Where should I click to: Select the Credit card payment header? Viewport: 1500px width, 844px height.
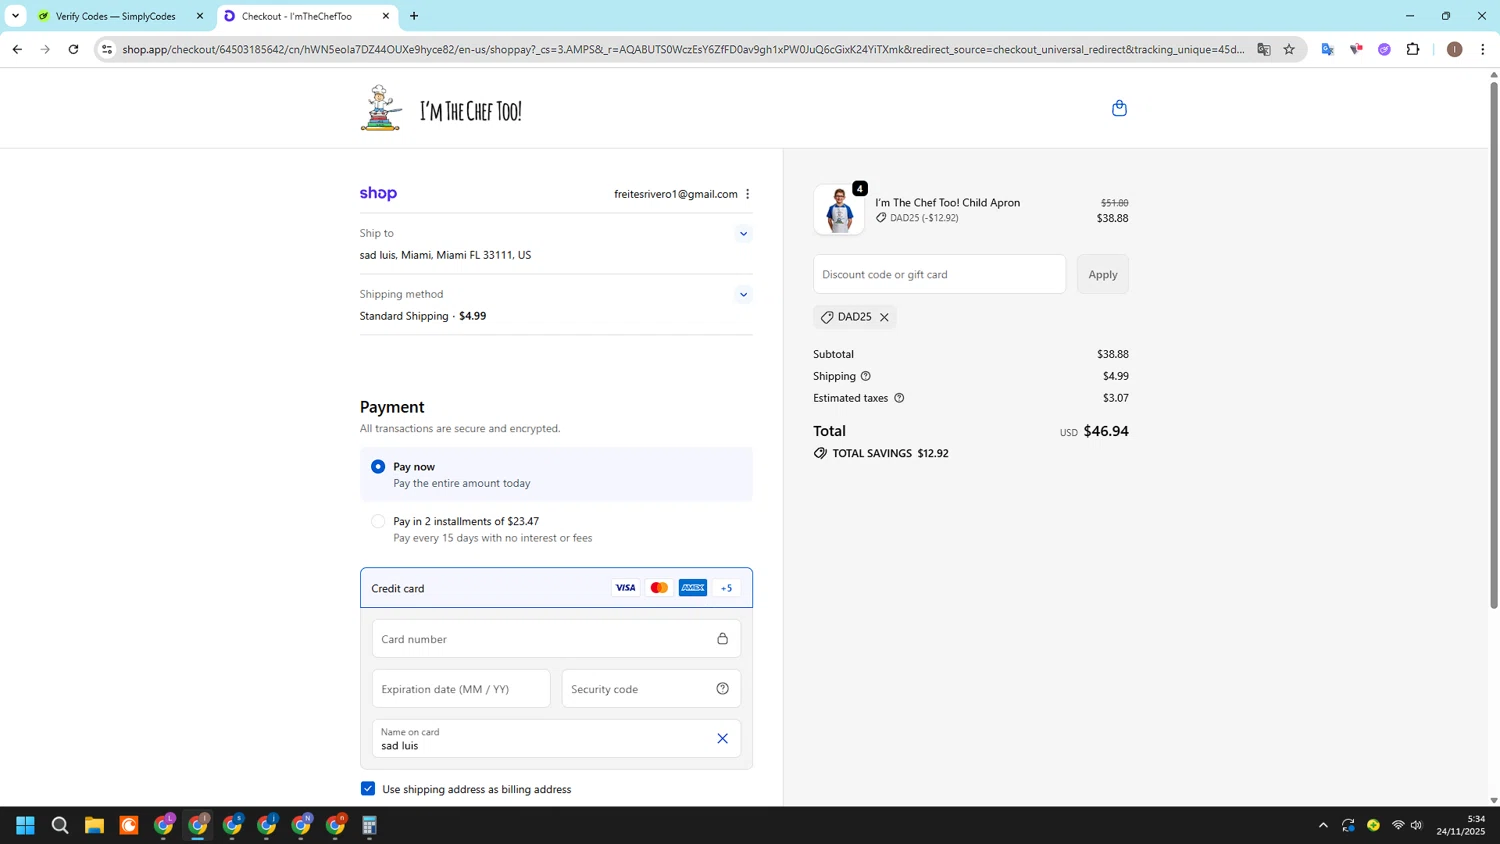(556, 588)
